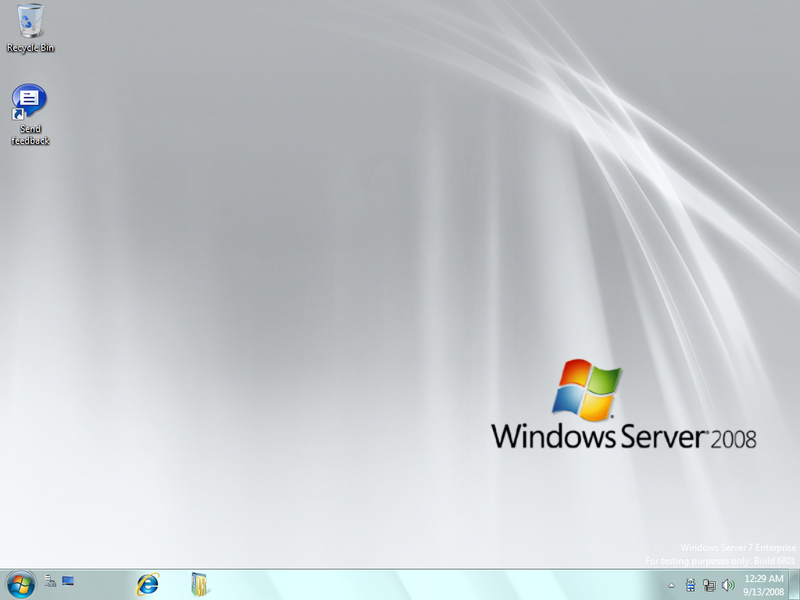Screen dimensions: 800x600
Task: Click the Show Desktop quick launch icon
Action: click(x=68, y=581)
